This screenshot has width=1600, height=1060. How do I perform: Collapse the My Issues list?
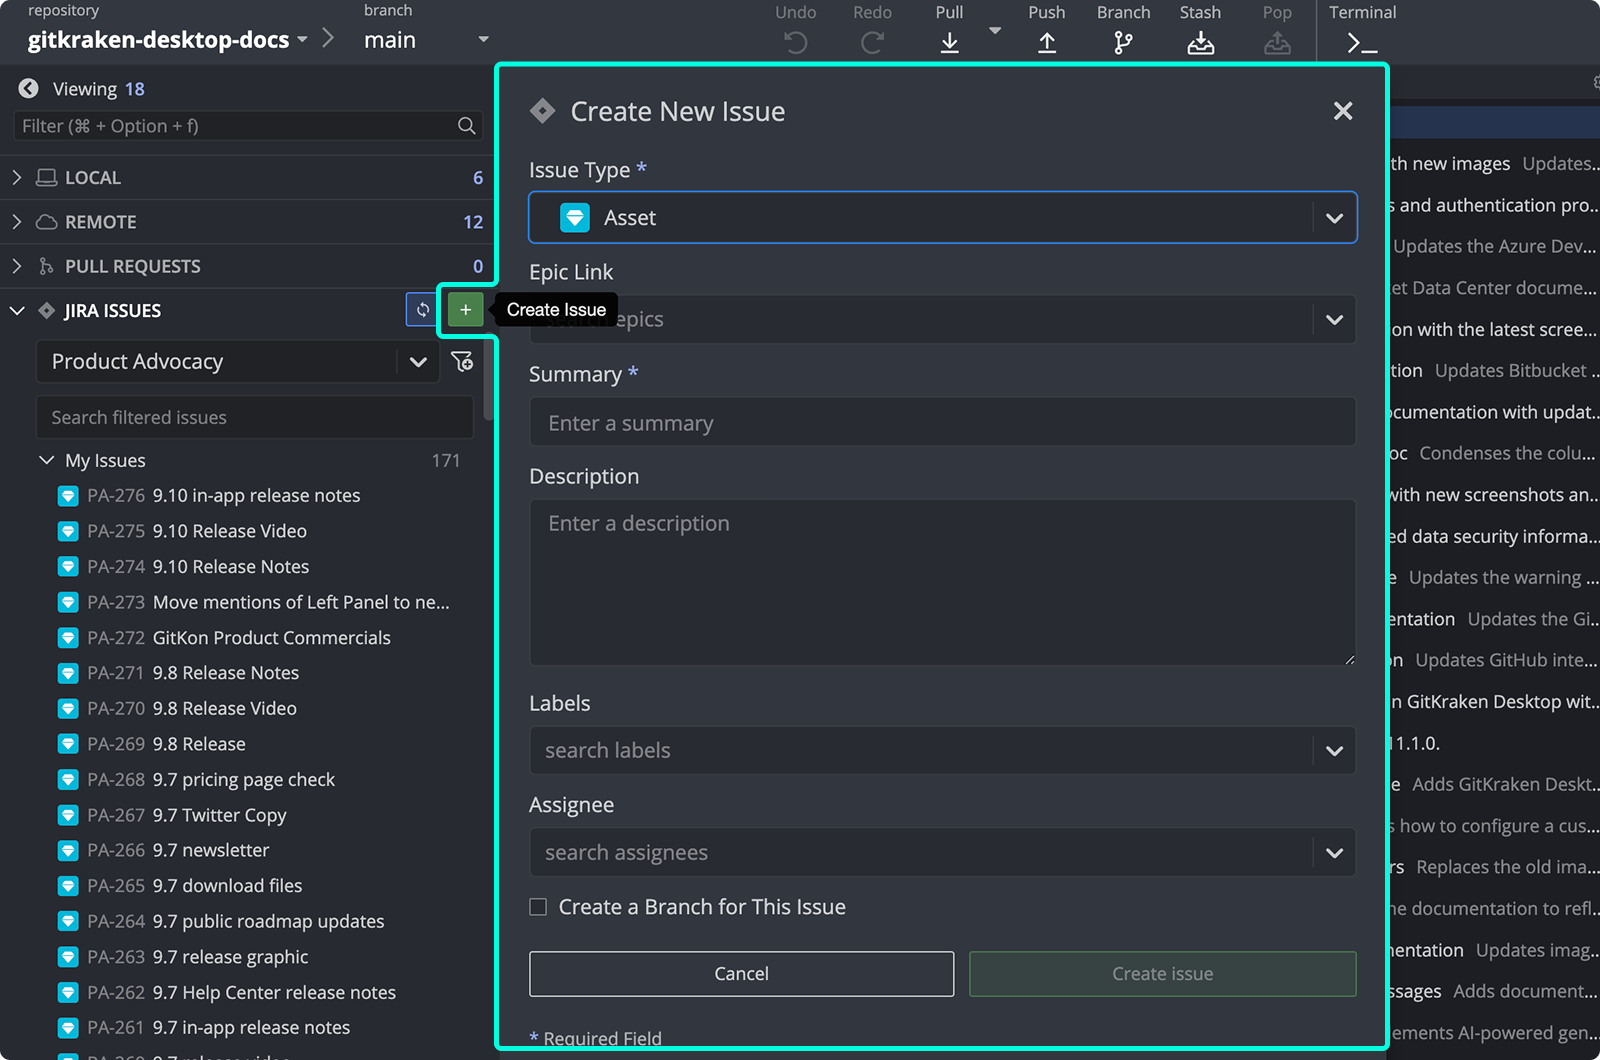pyautogui.click(x=46, y=460)
